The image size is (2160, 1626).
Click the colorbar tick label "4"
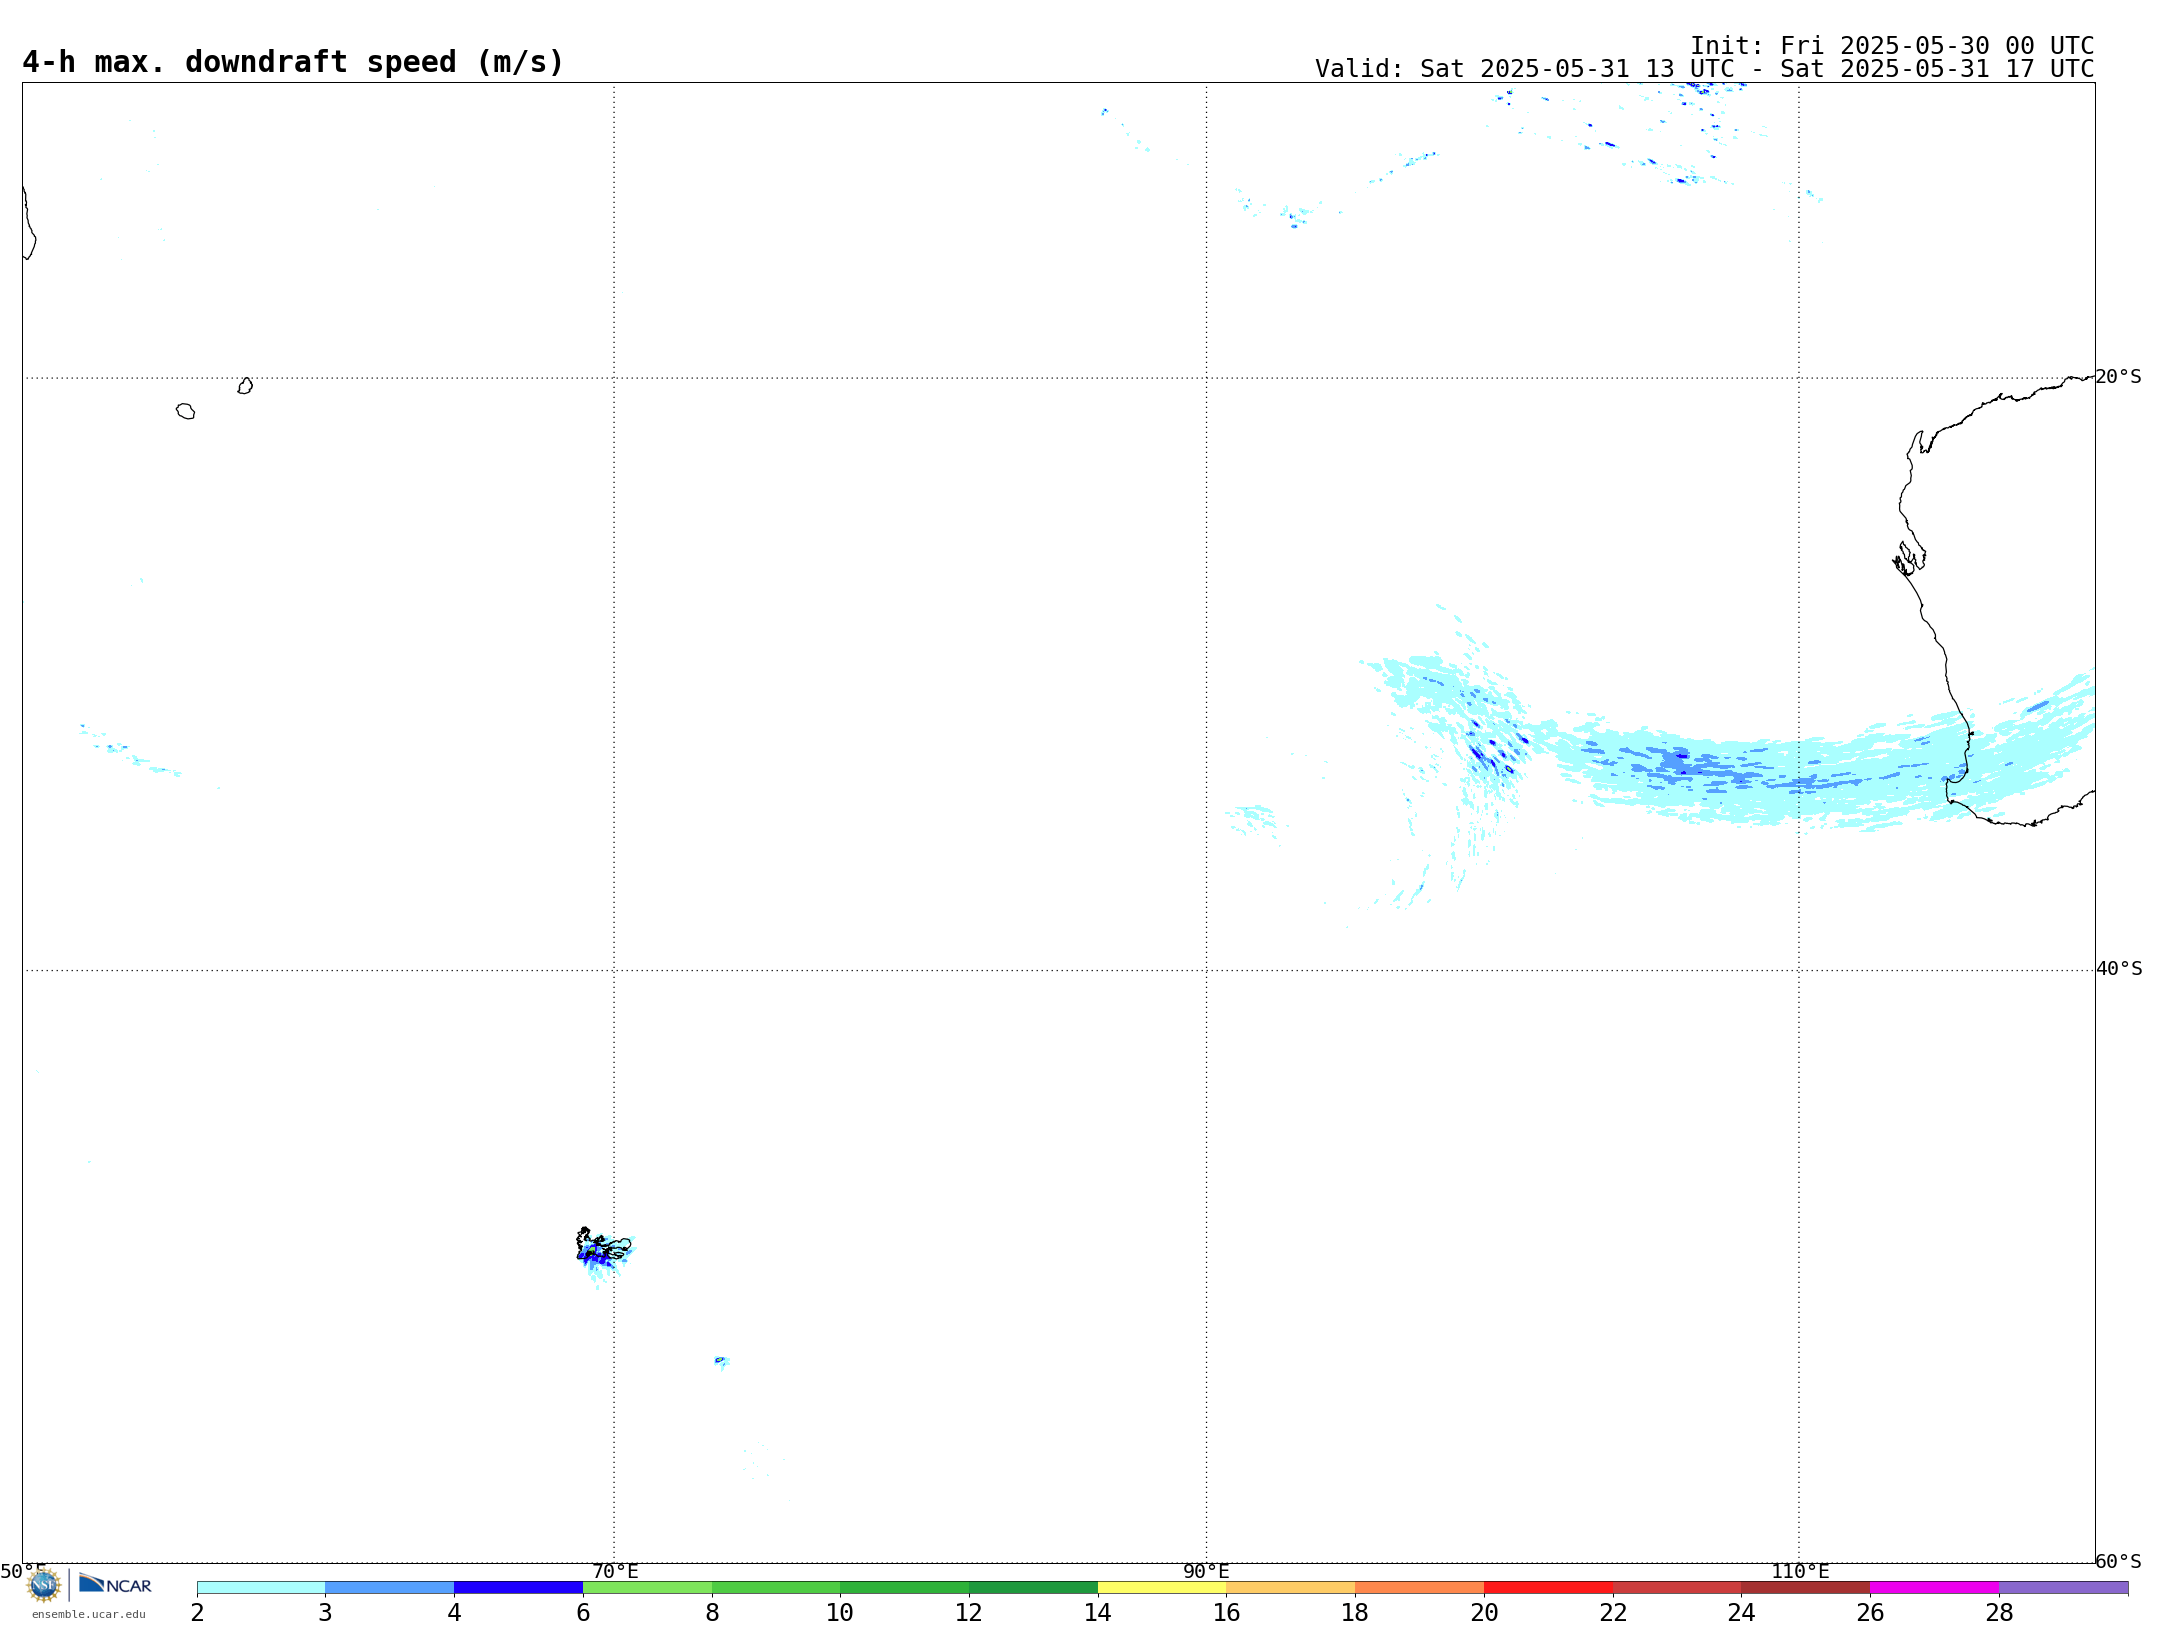tap(454, 1612)
